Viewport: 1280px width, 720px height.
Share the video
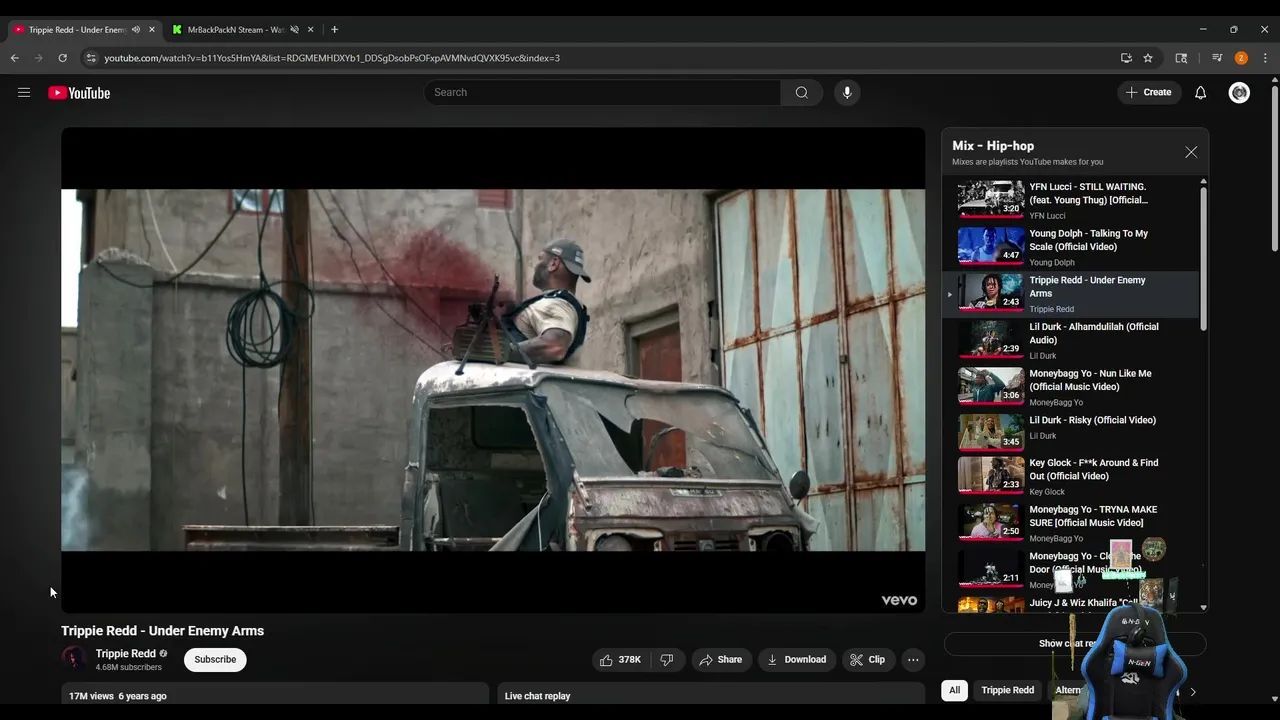(x=720, y=660)
